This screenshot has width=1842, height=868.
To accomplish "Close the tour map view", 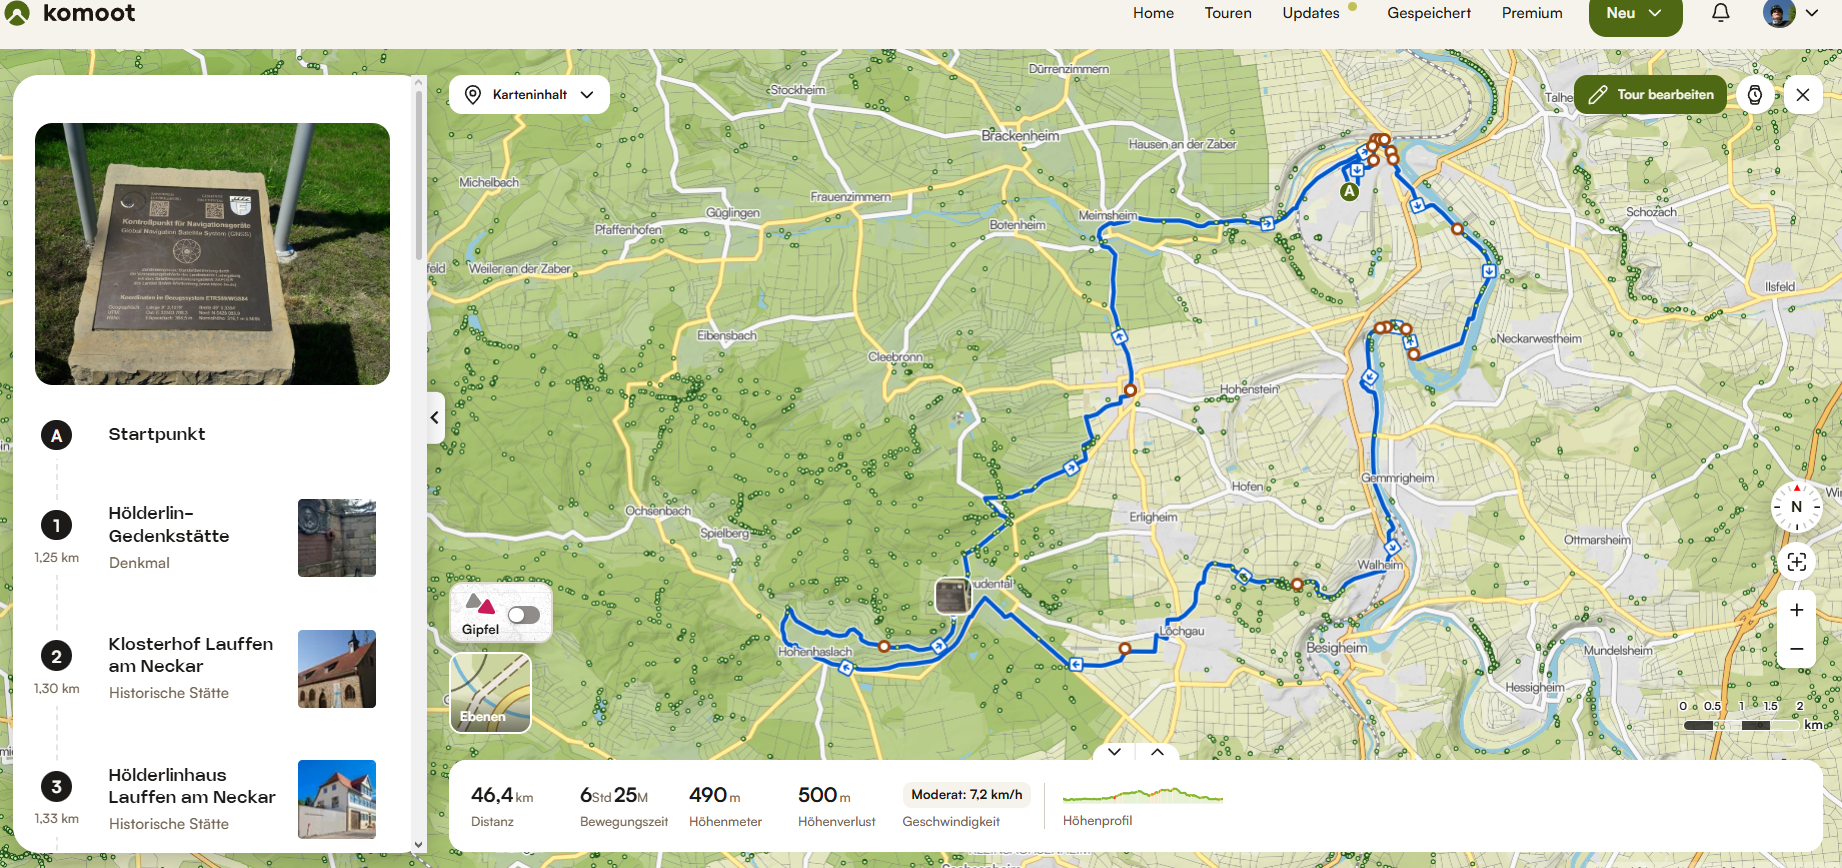I will coord(1803,95).
